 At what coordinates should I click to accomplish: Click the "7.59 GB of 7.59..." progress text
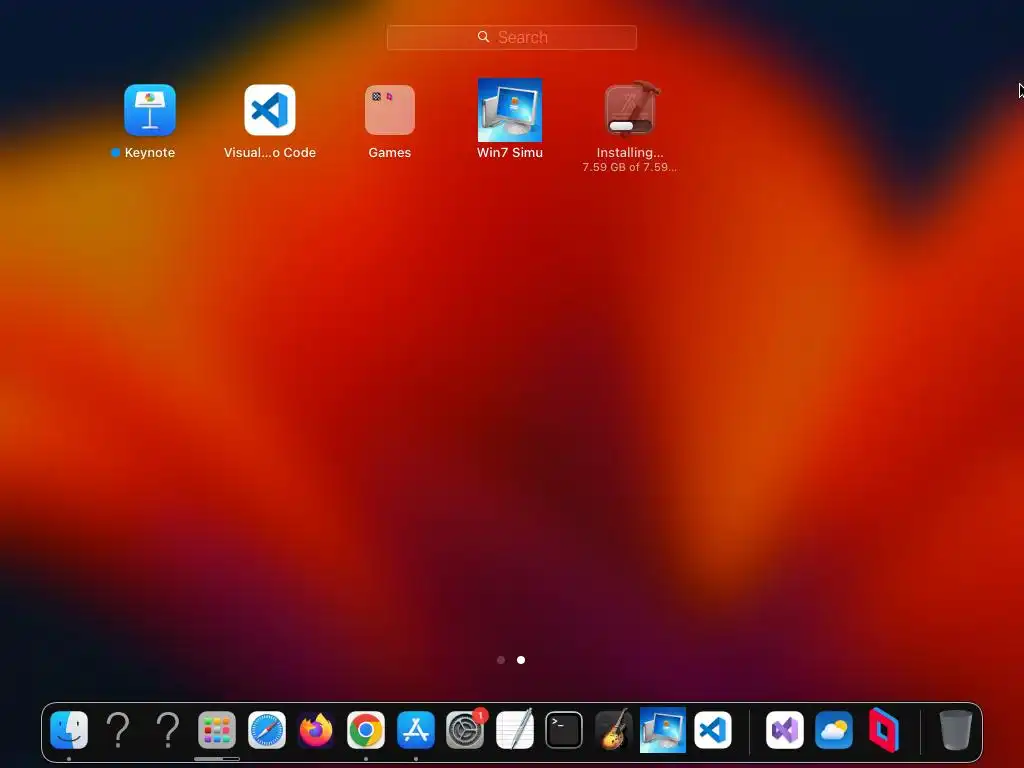630,167
